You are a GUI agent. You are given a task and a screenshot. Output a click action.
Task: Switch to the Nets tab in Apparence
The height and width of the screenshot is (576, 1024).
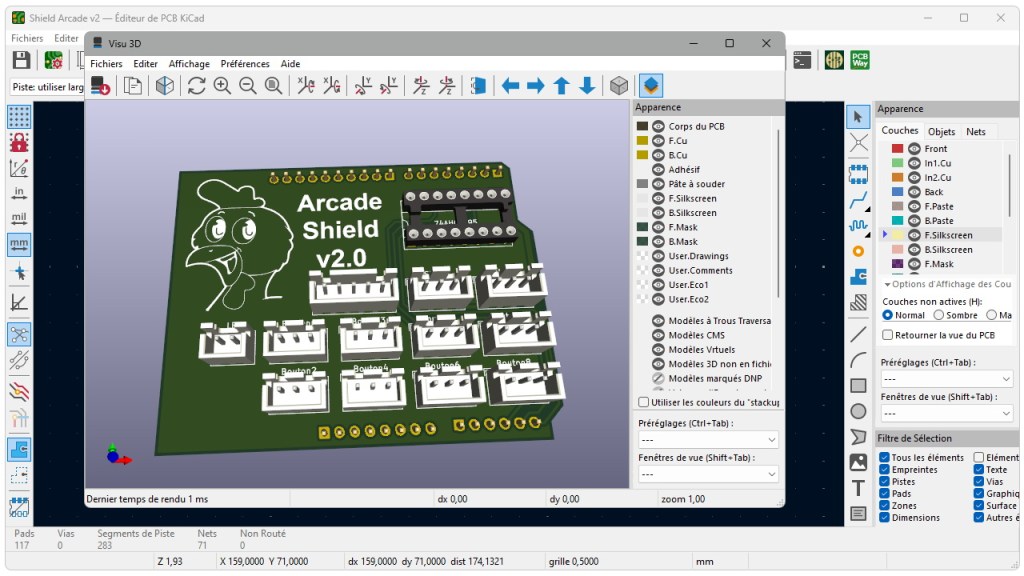click(975, 131)
